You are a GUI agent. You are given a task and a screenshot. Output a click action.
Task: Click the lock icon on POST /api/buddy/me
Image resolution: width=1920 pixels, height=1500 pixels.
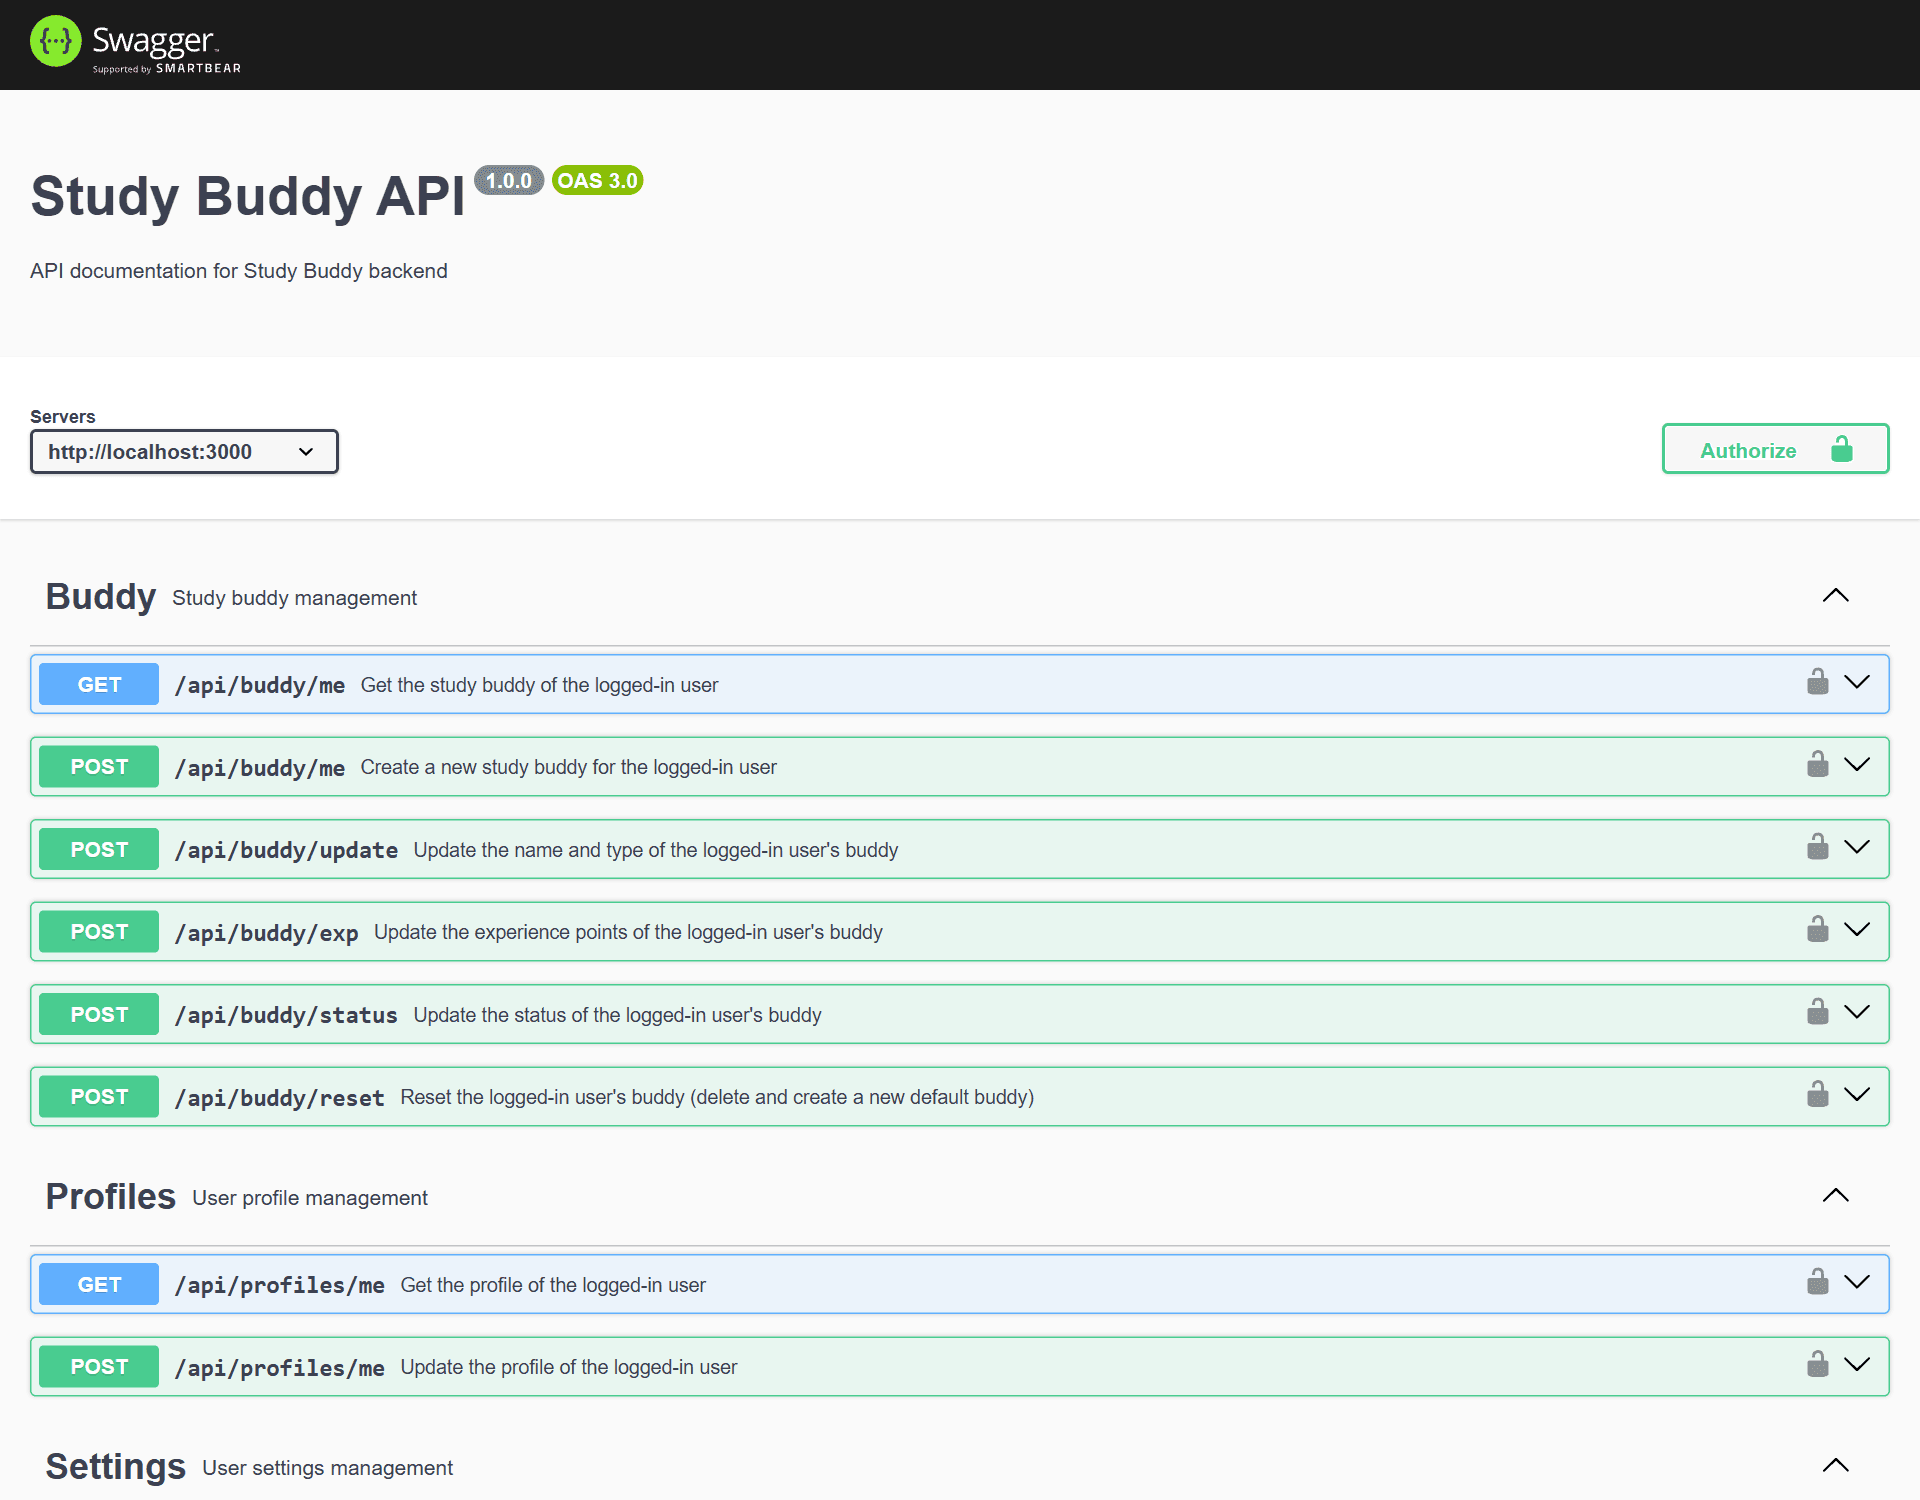(x=1817, y=764)
